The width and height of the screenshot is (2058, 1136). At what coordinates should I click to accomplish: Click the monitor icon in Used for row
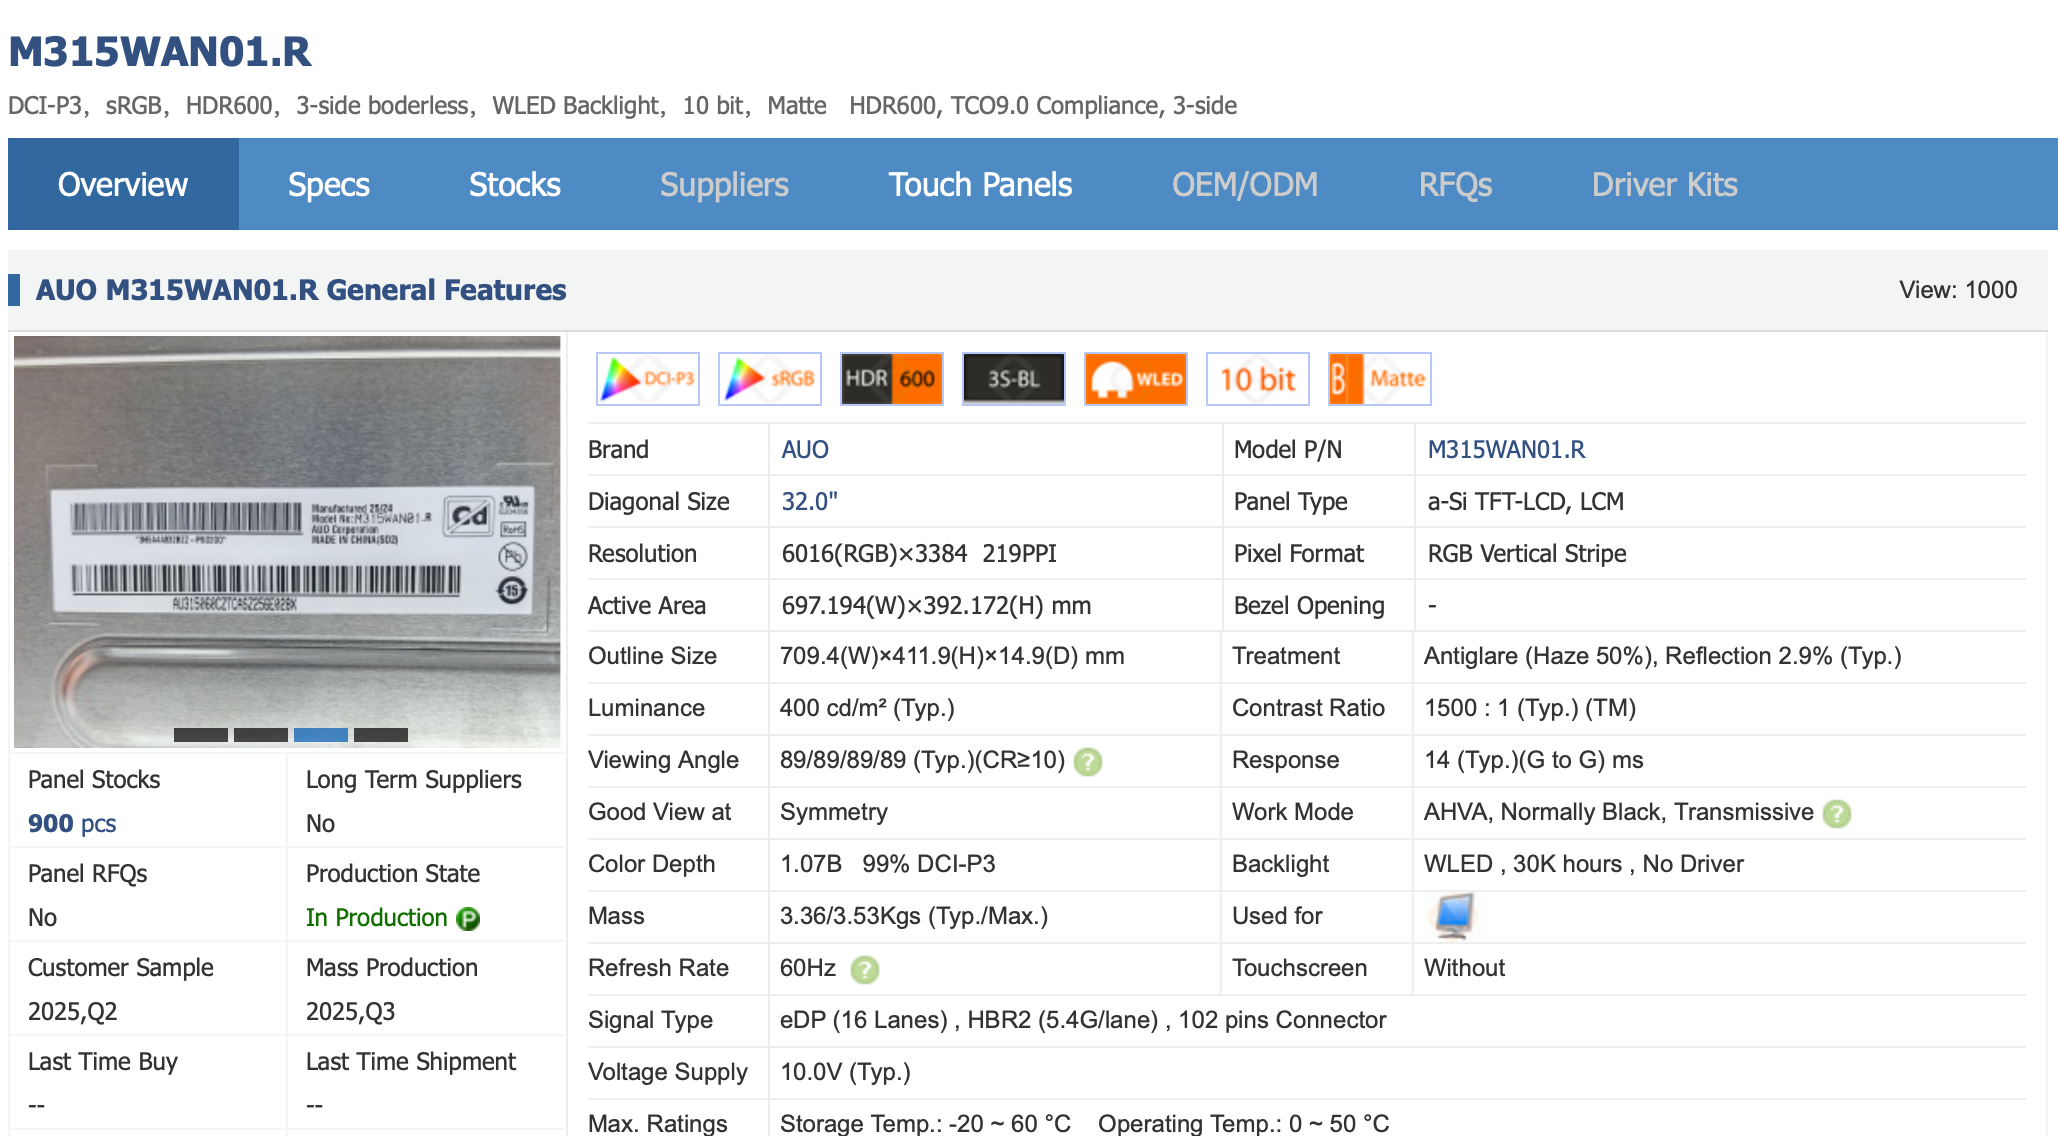click(1454, 916)
